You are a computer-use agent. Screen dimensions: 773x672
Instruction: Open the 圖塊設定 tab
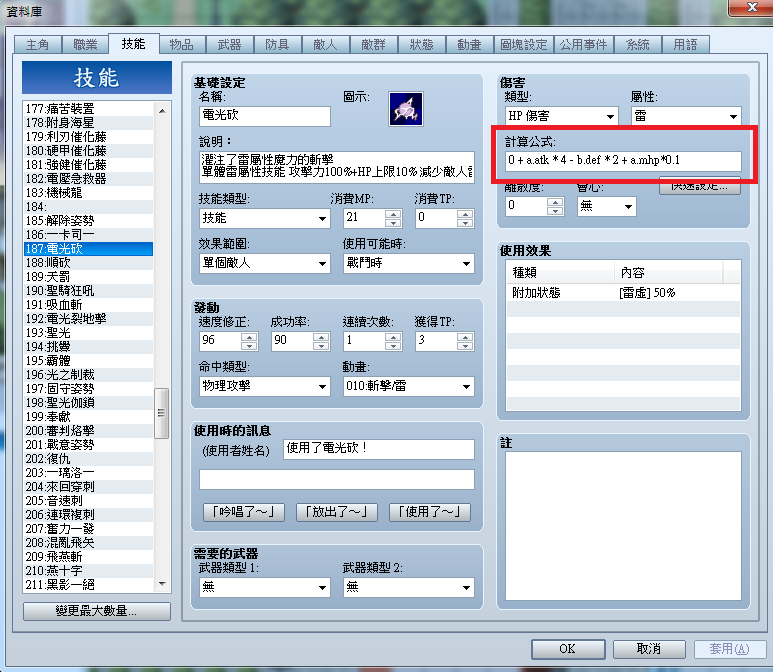coord(524,45)
